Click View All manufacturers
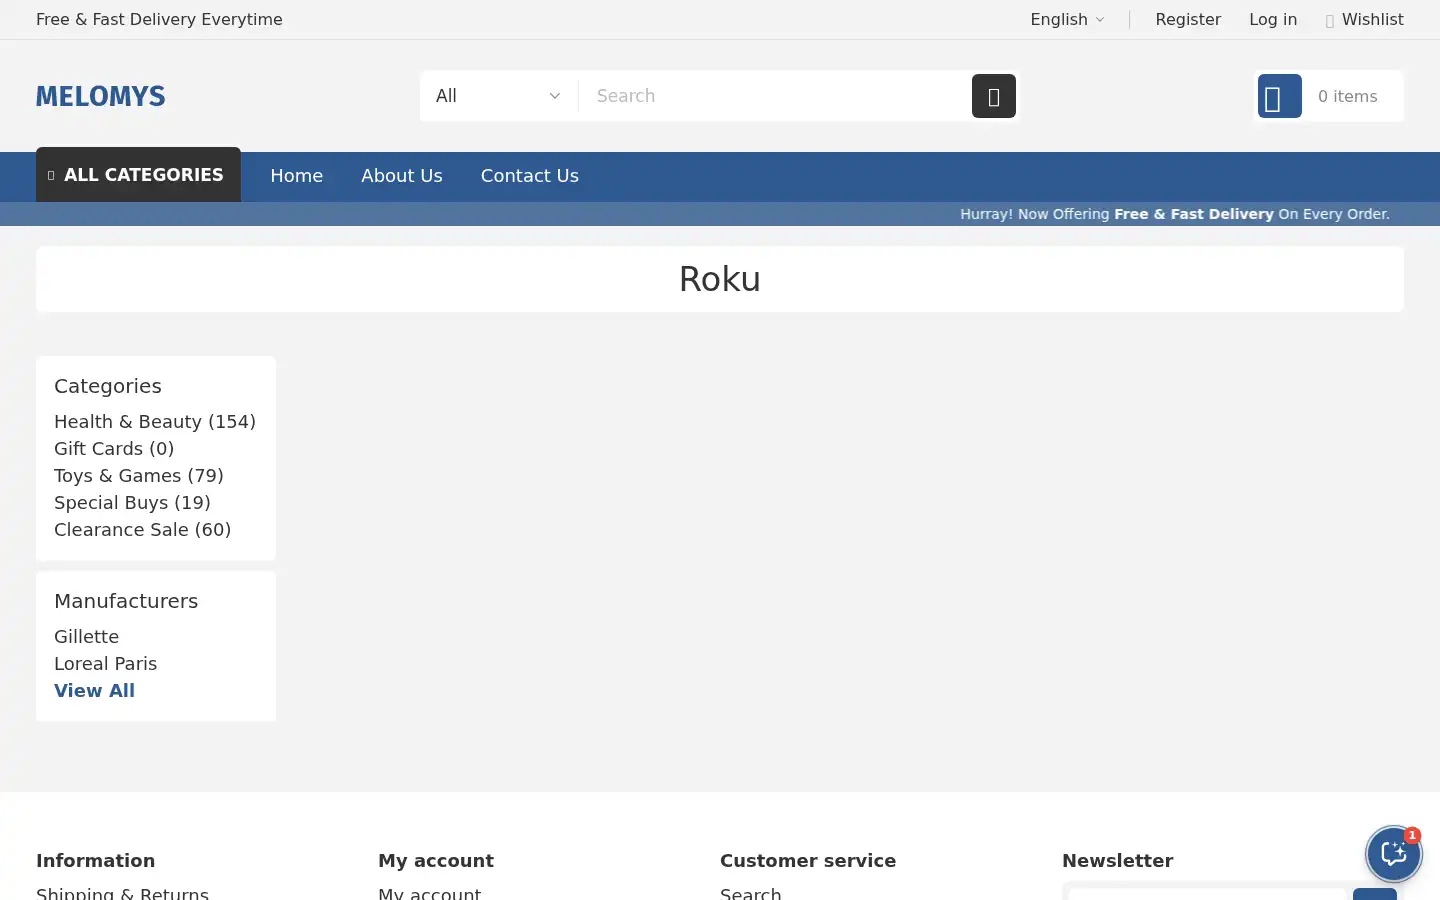The width and height of the screenshot is (1440, 900). (x=94, y=691)
